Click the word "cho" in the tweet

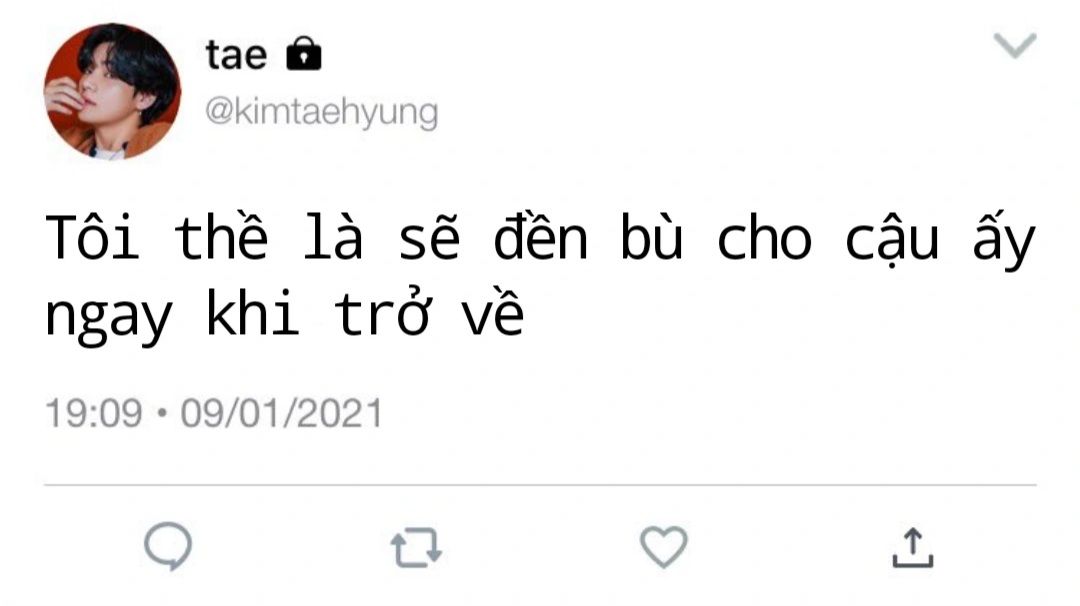765,238
